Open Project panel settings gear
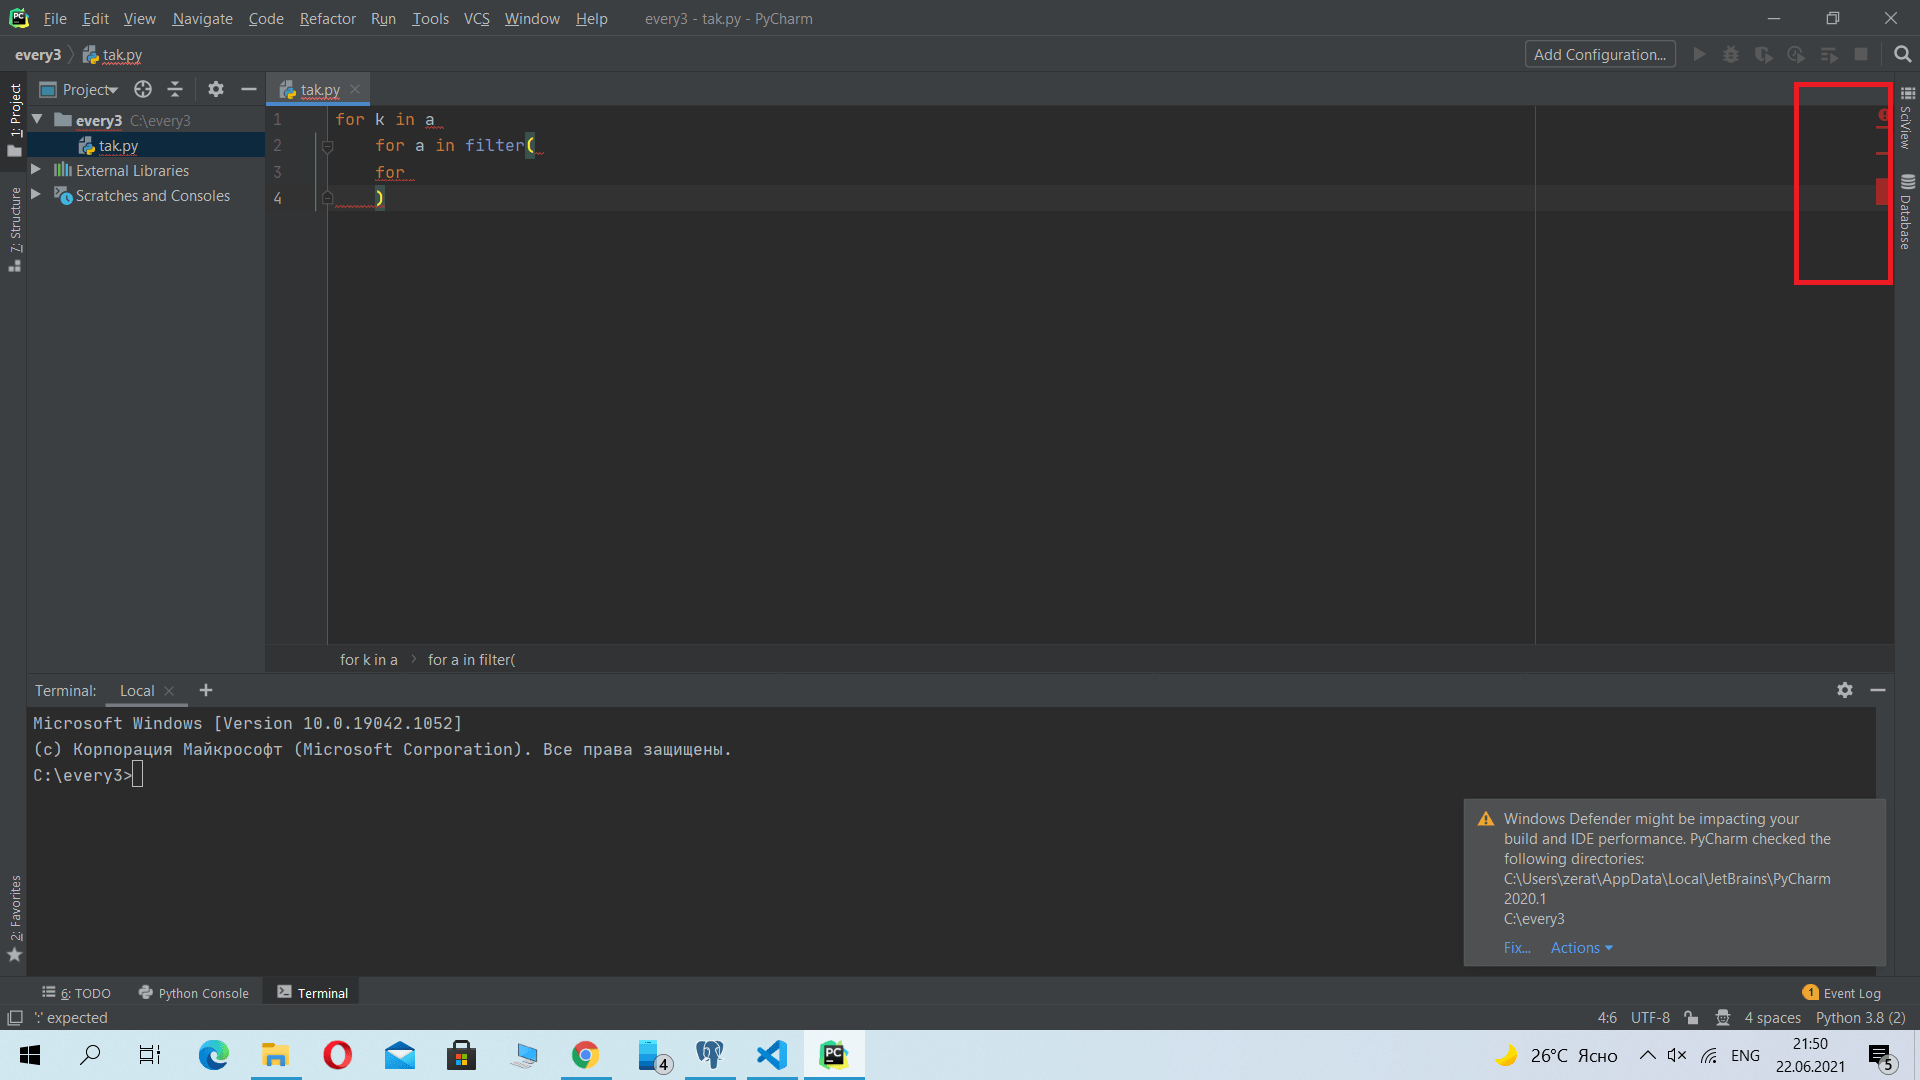The width and height of the screenshot is (1920, 1080). [216, 90]
